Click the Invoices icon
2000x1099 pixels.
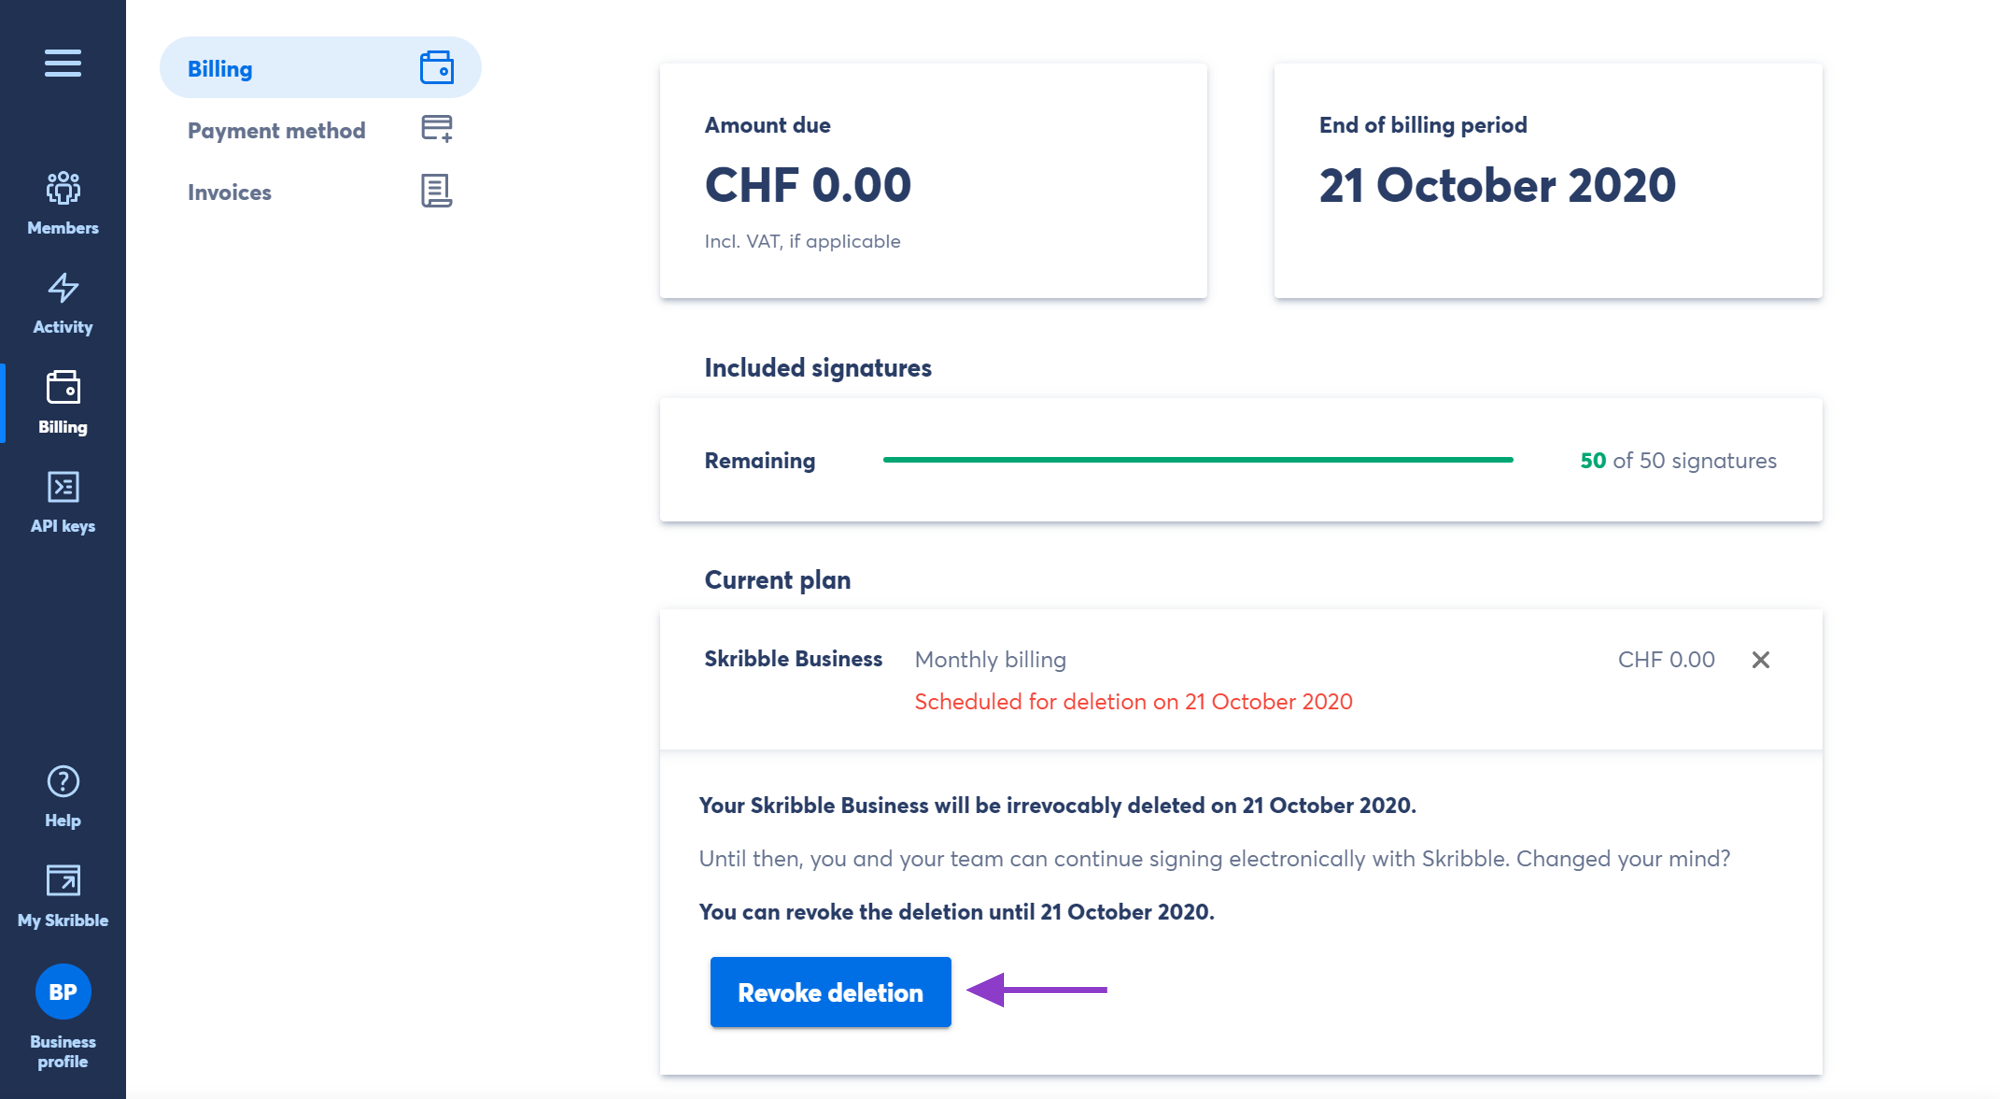pyautogui.click(x=436, y=189)
